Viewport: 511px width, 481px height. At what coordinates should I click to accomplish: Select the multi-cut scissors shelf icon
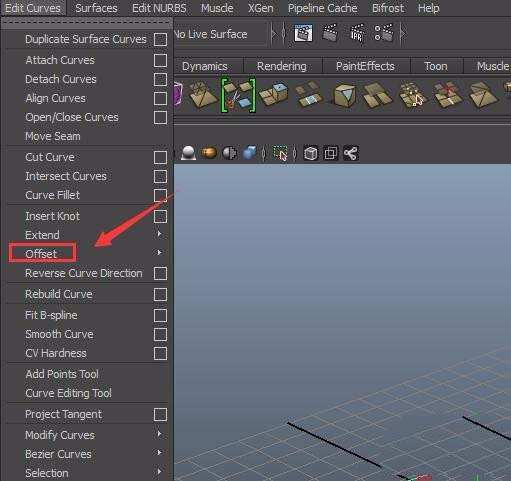pos(238,95)
